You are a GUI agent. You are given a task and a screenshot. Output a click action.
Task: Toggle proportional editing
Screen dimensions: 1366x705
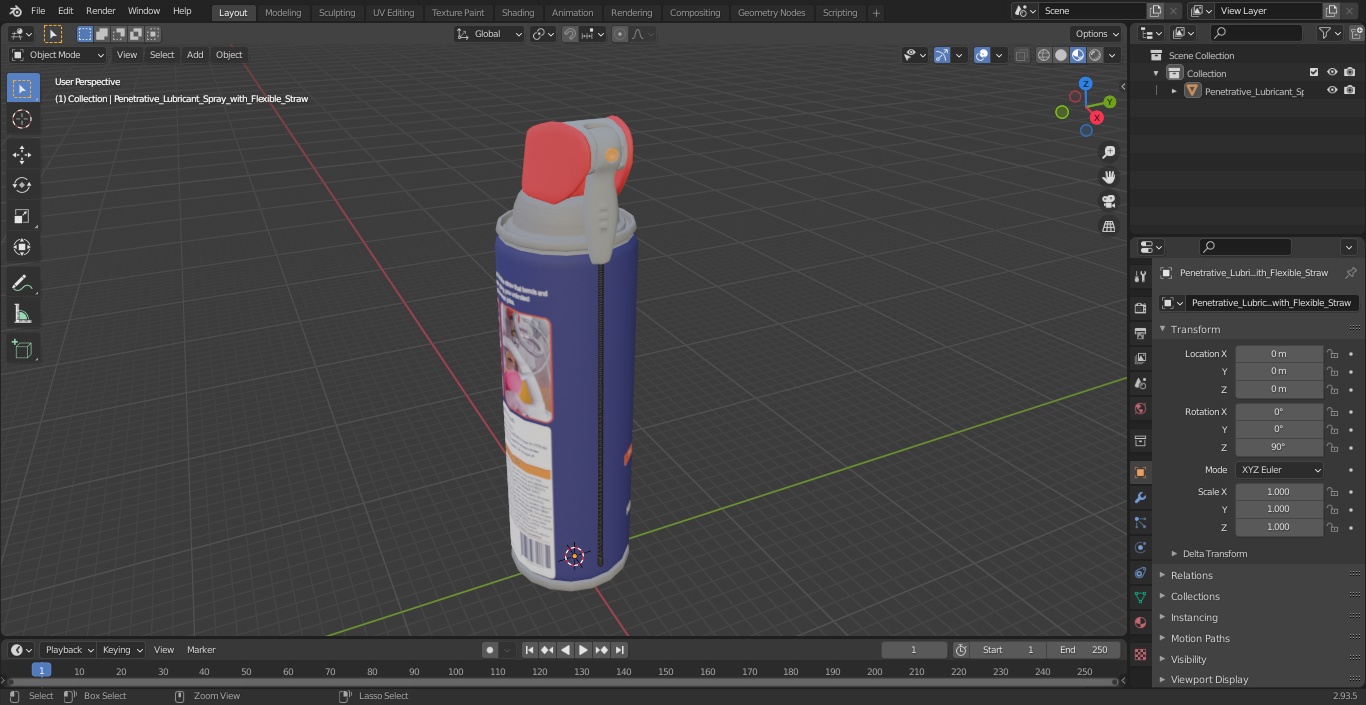[x=620, y=34]
